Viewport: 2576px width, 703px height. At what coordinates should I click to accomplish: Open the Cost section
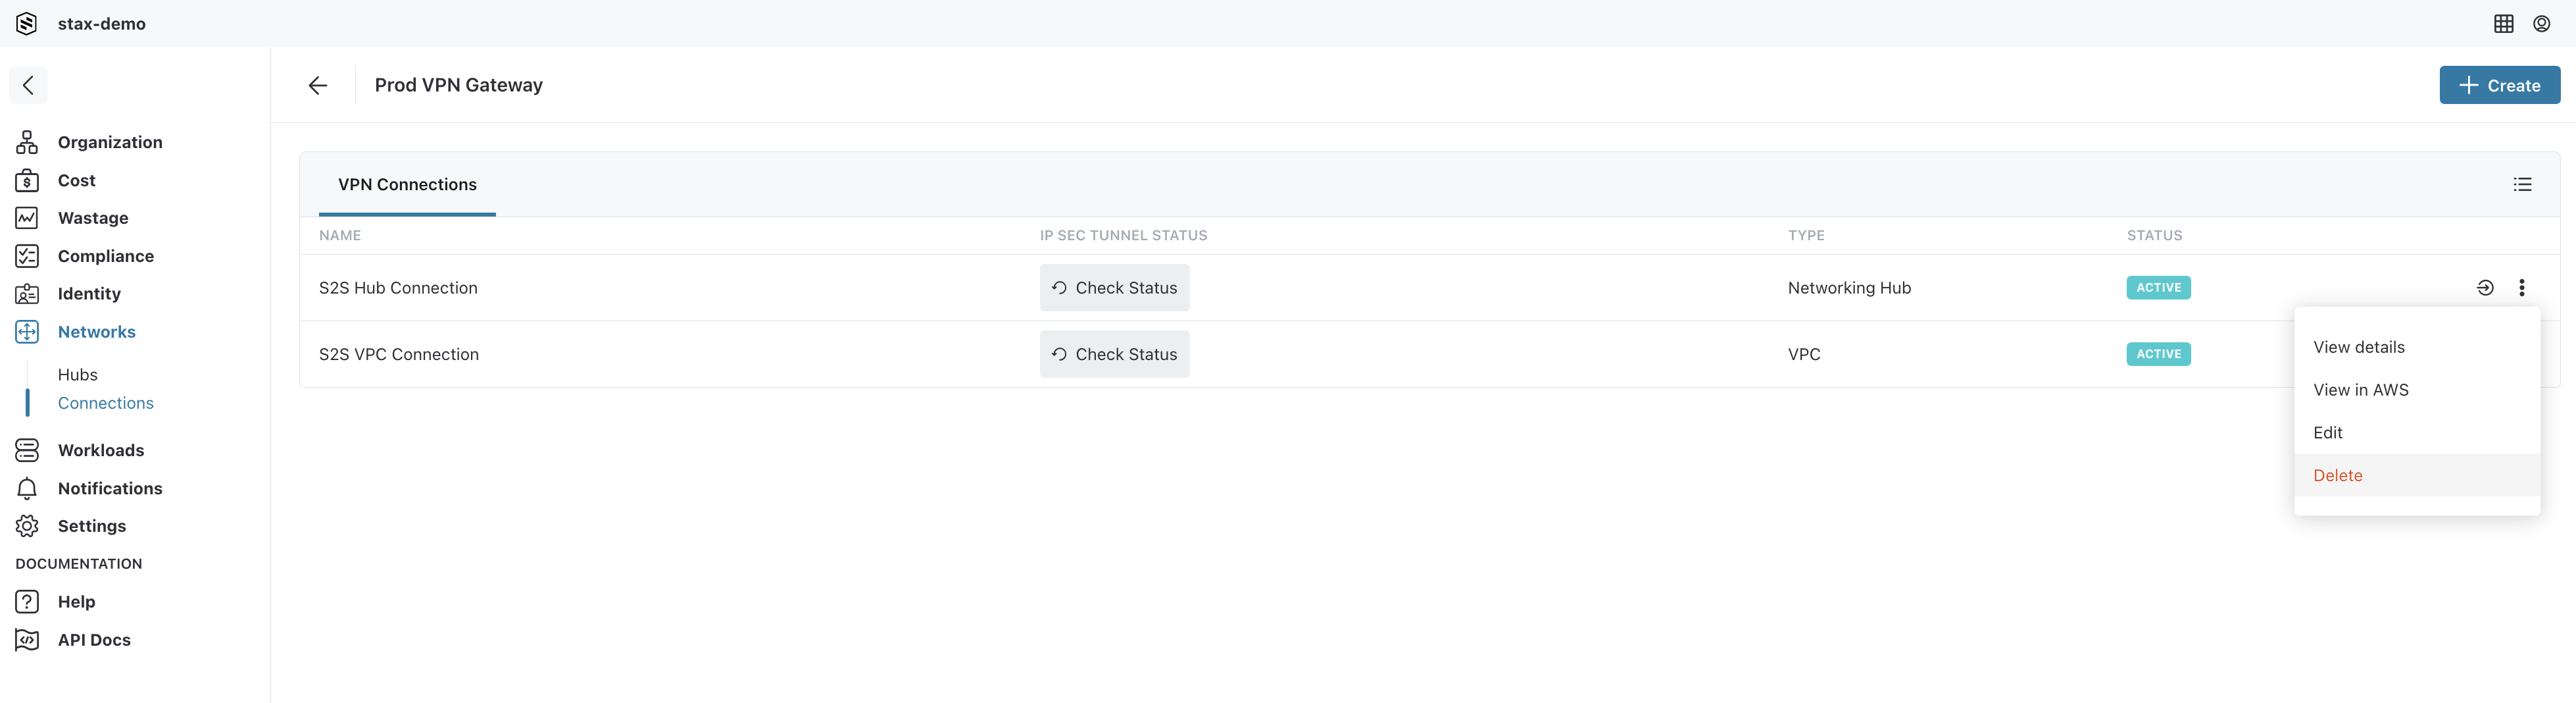click(x=77, y=180)
